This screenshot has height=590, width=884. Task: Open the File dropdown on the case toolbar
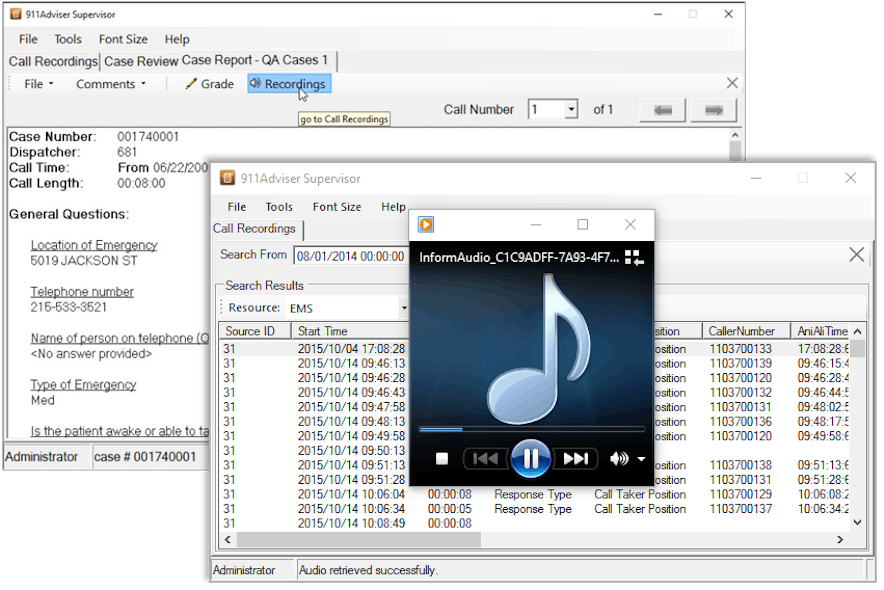[x=35, y=84]
